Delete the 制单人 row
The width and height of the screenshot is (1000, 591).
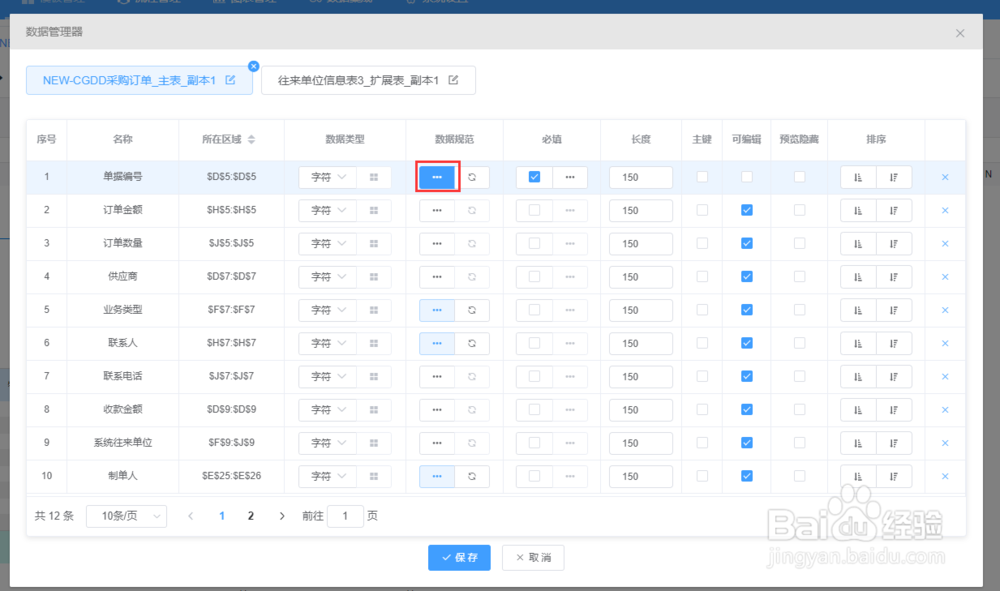945,476
